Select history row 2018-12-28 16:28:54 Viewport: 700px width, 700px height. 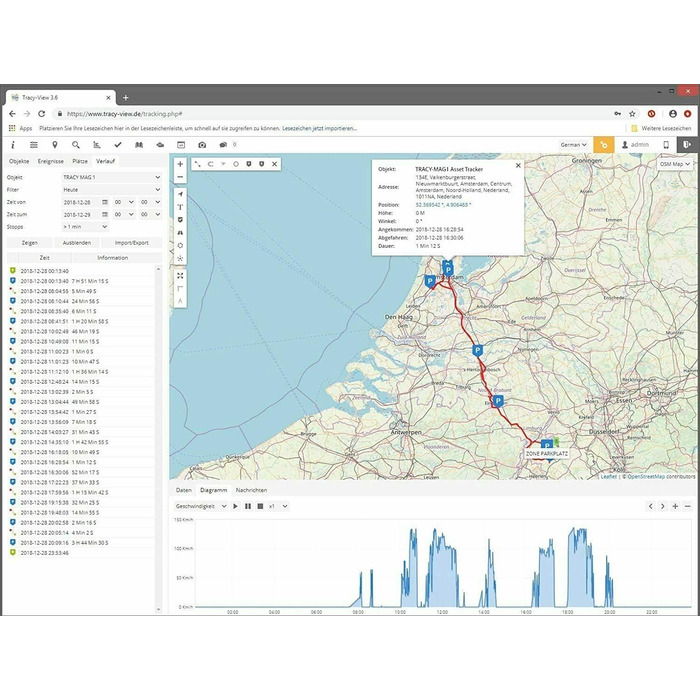[x=82, y=462]
